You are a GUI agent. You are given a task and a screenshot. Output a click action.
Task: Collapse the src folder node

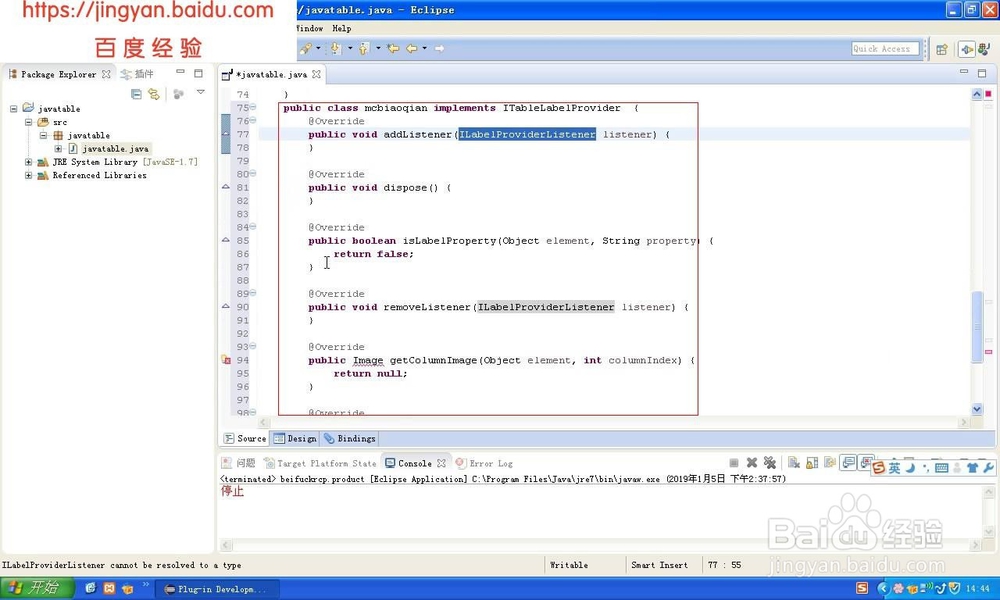(28, 122)
